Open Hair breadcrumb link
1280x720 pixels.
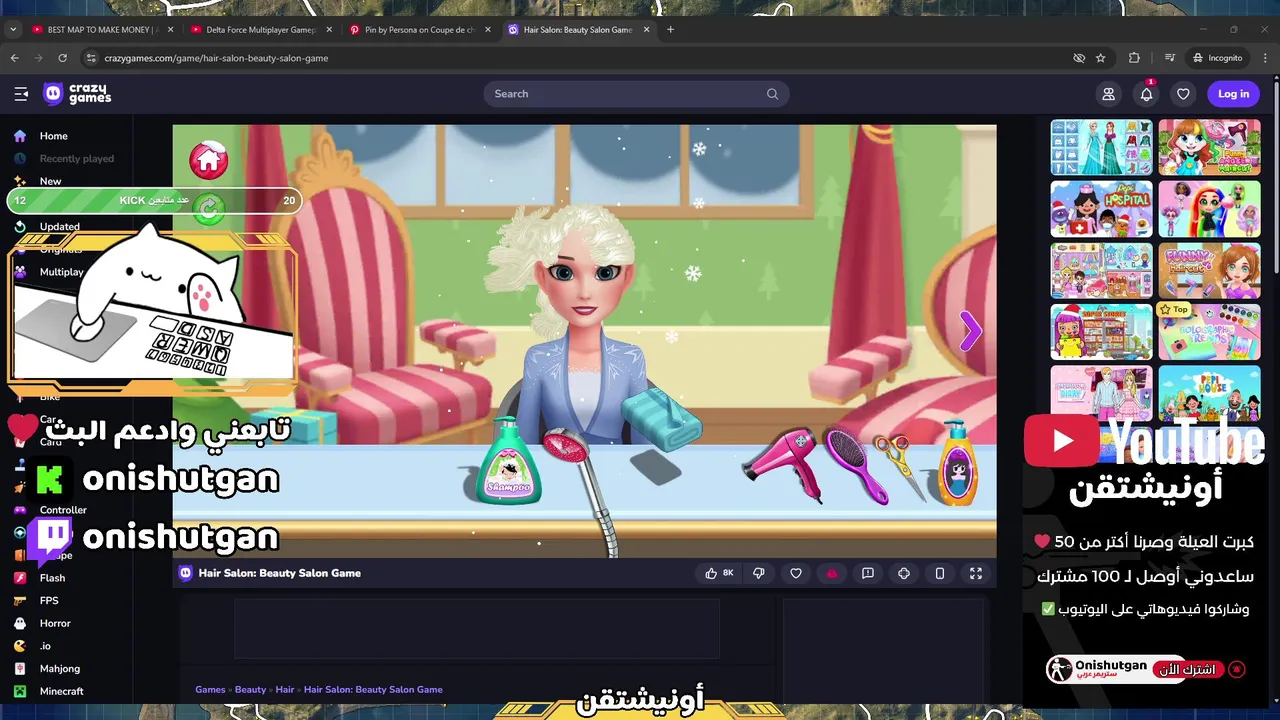(x=285, y=690)
